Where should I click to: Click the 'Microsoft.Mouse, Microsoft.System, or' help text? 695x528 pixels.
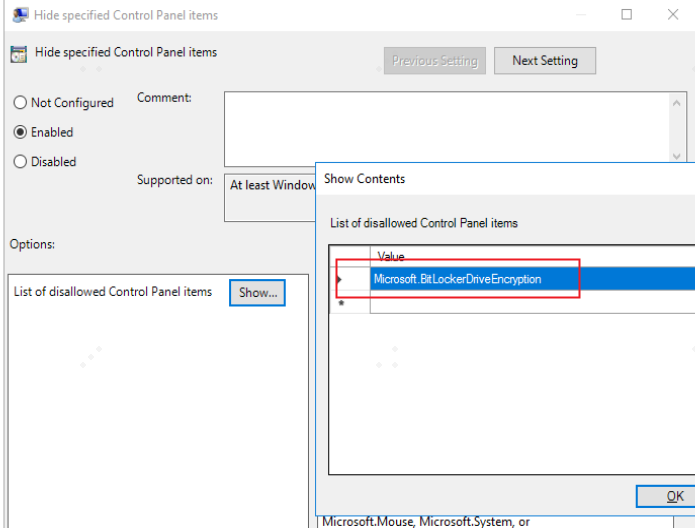coord(426,522)
